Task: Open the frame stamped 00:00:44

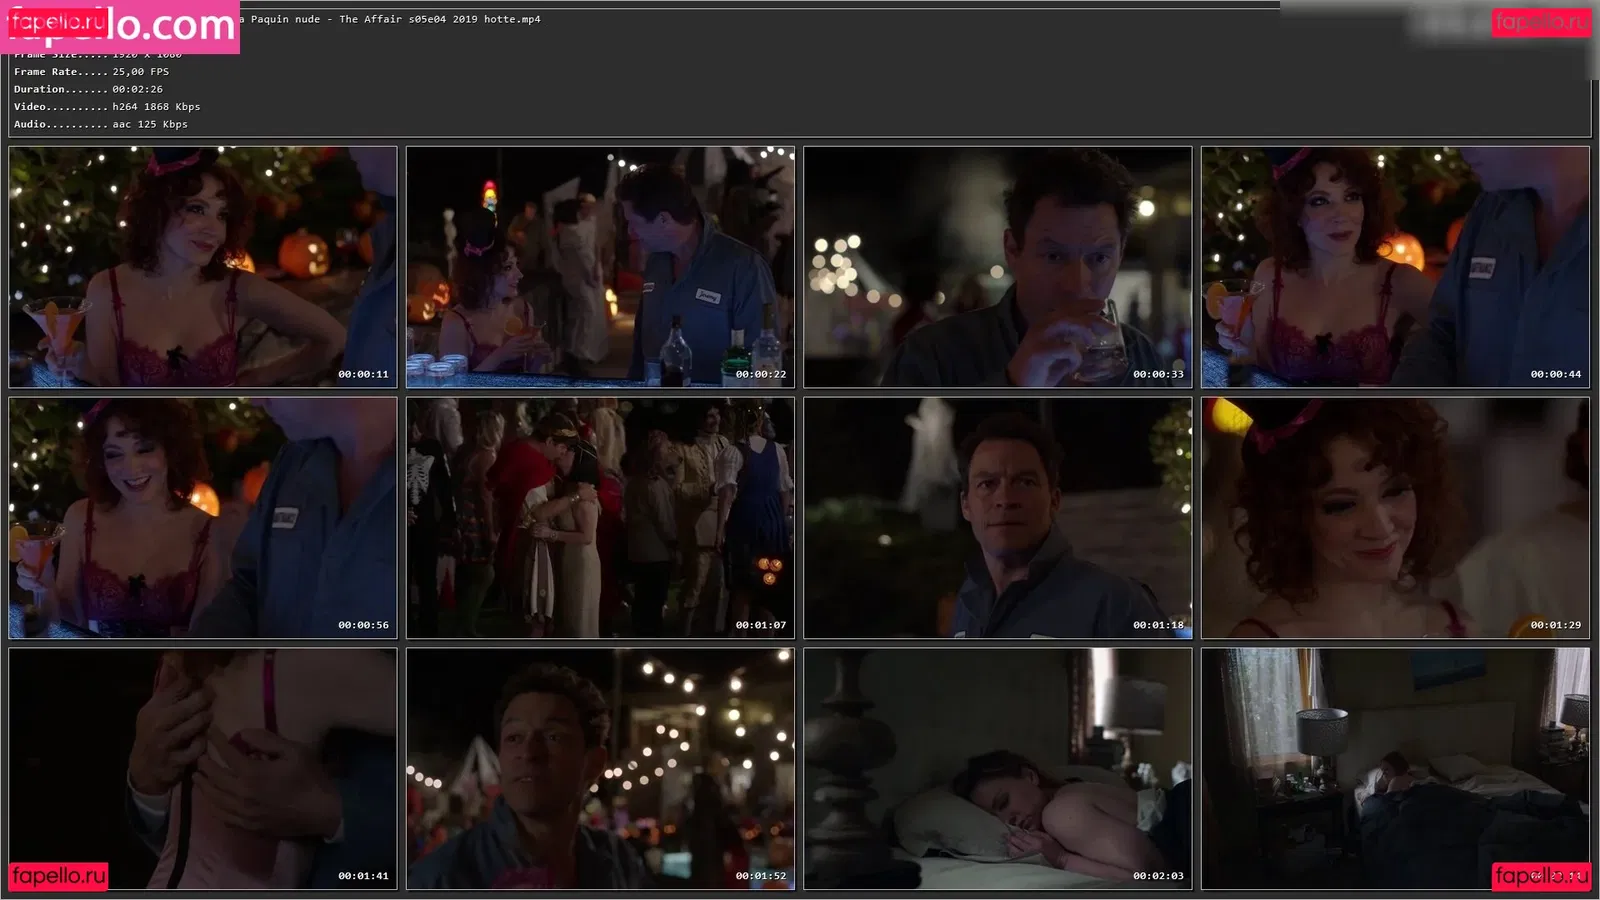Action: pyautogui.click(x=1395, y=267)
